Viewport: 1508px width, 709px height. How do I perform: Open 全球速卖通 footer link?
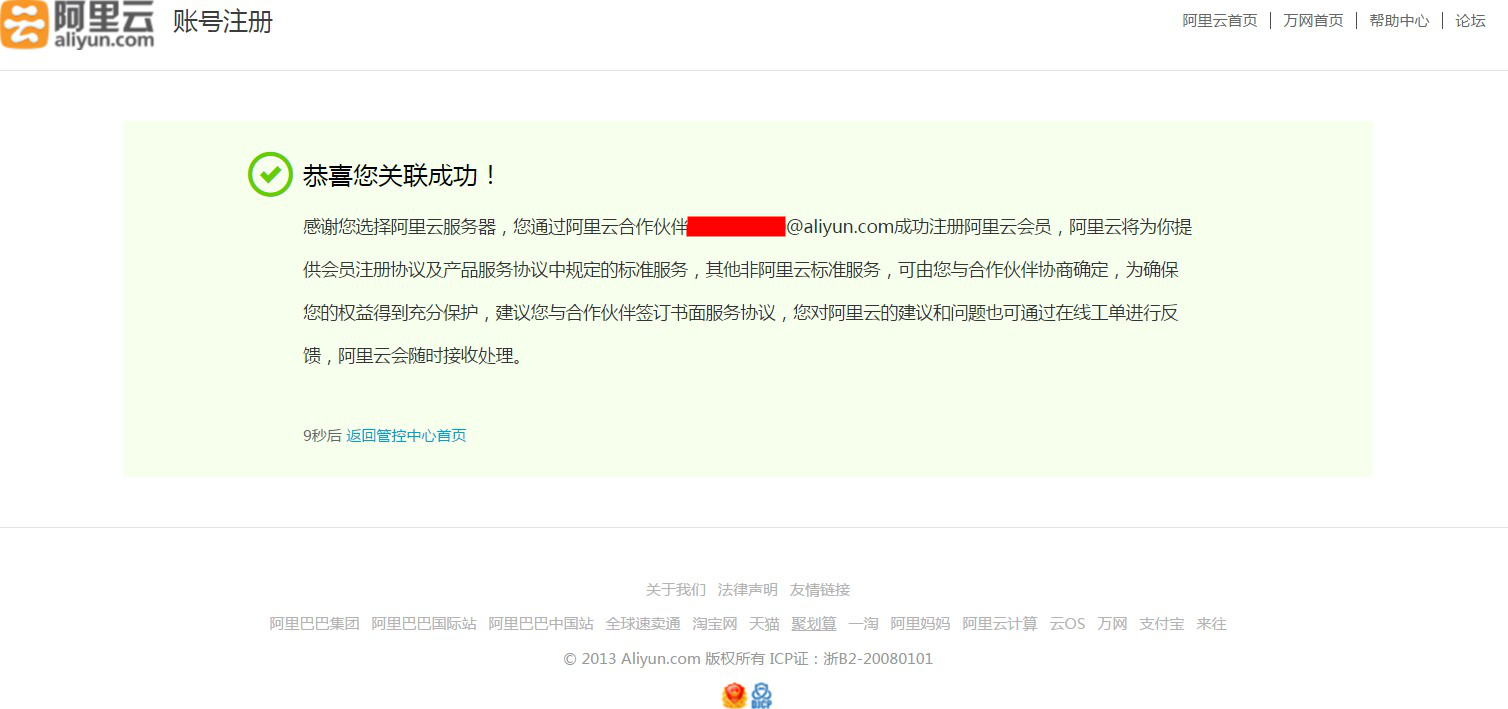coord(643,624)
